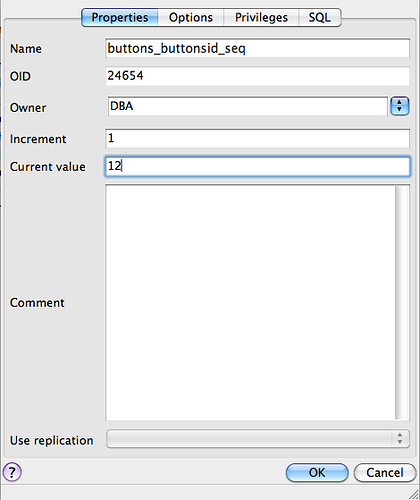
Task: Click the Use replication label
Action: pyautogui.click(x=52, y=440)
